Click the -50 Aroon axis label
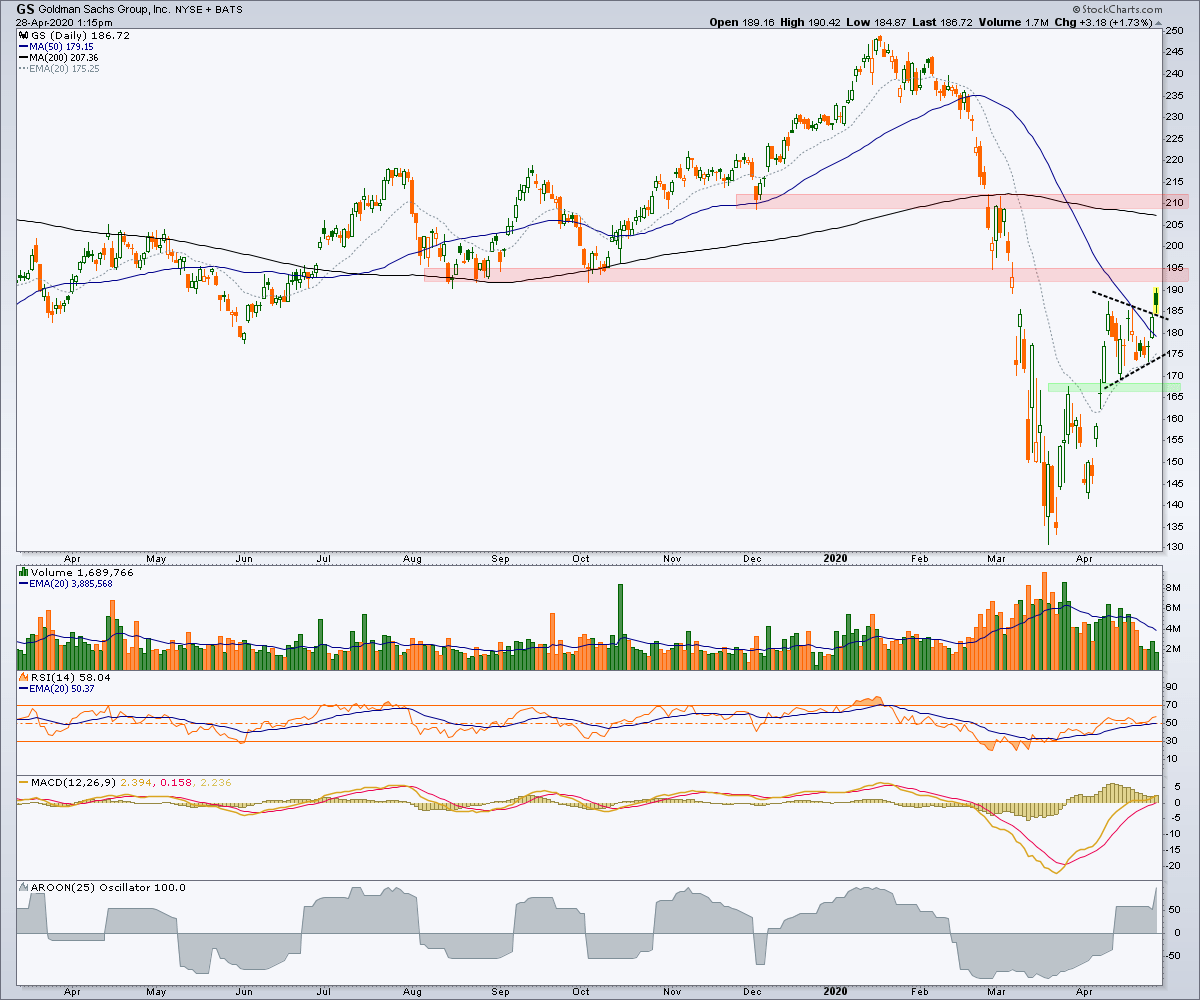 pos(1174,955)
